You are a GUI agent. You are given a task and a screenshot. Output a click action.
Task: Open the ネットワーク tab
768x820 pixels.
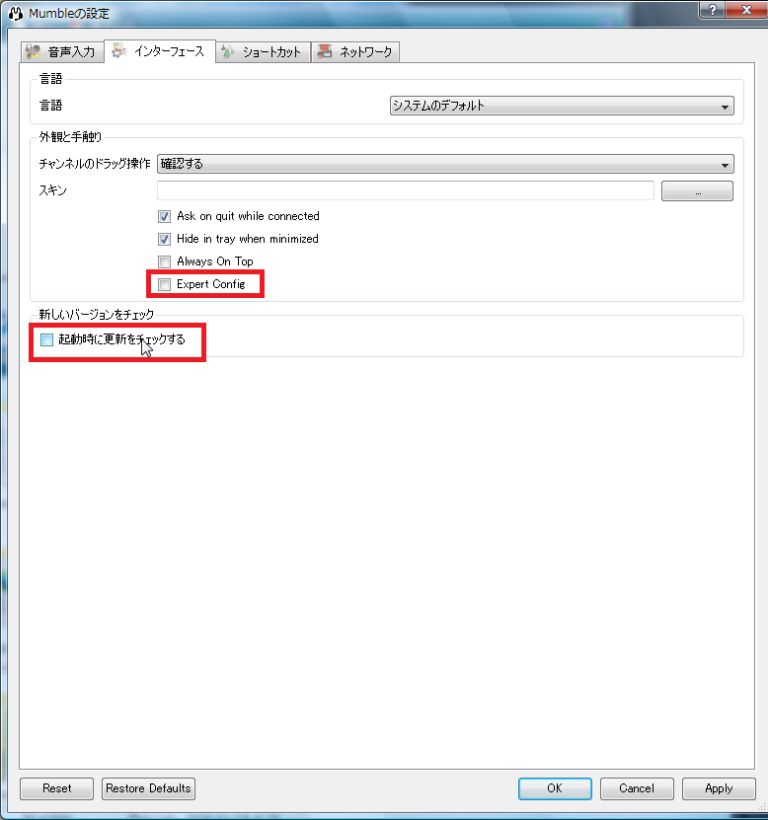(356, 52)
